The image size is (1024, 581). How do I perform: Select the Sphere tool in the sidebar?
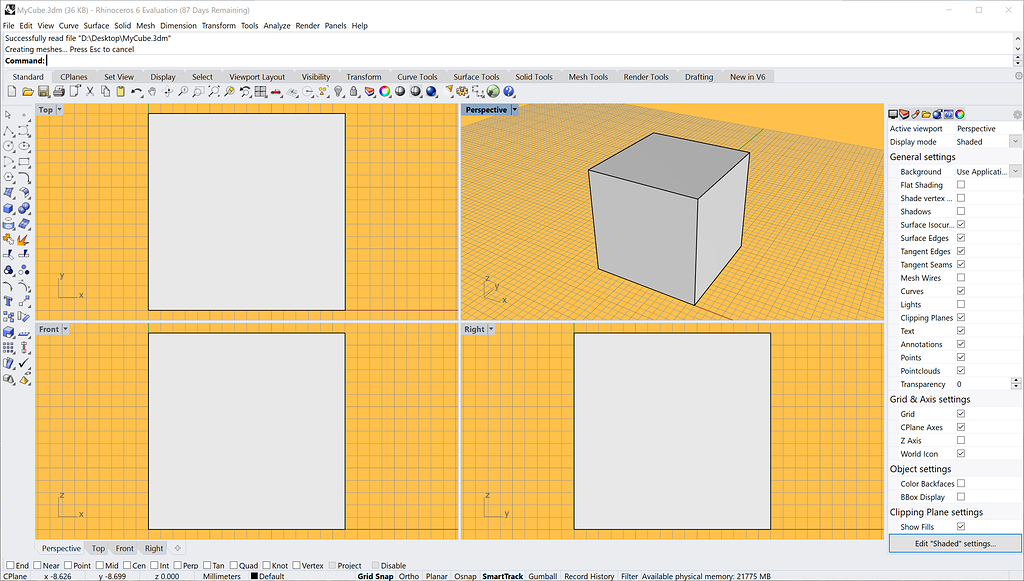click(24, 209)
